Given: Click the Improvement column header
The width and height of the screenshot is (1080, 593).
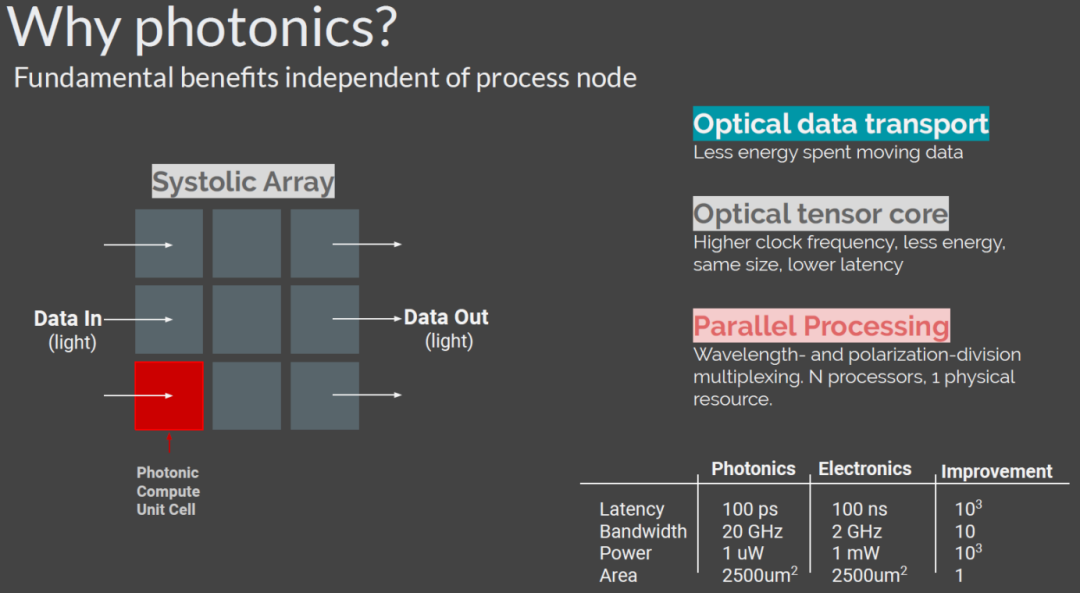Looking at the screenshot, I should [997, 471].
